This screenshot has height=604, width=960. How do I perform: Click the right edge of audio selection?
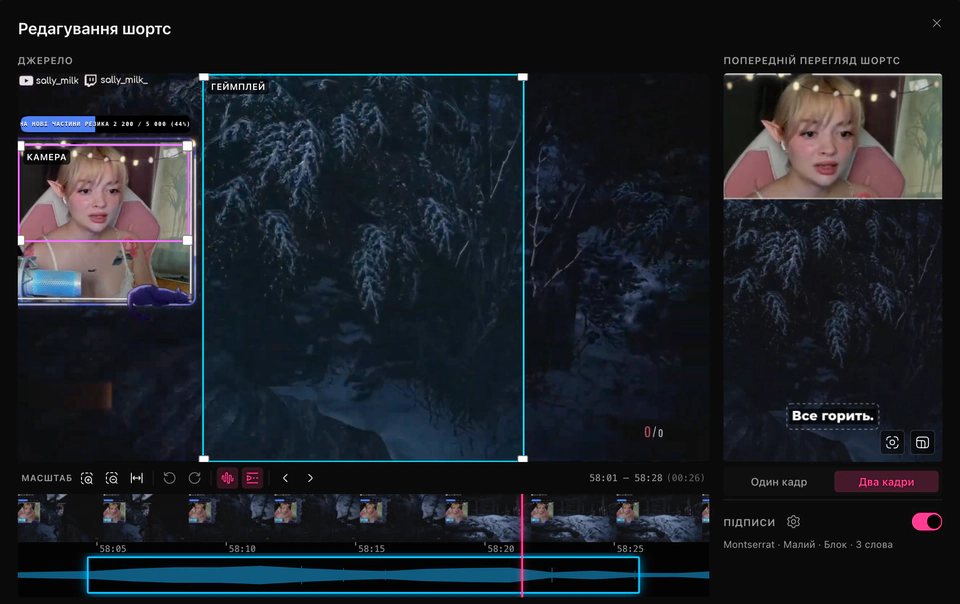click(639, 575)
